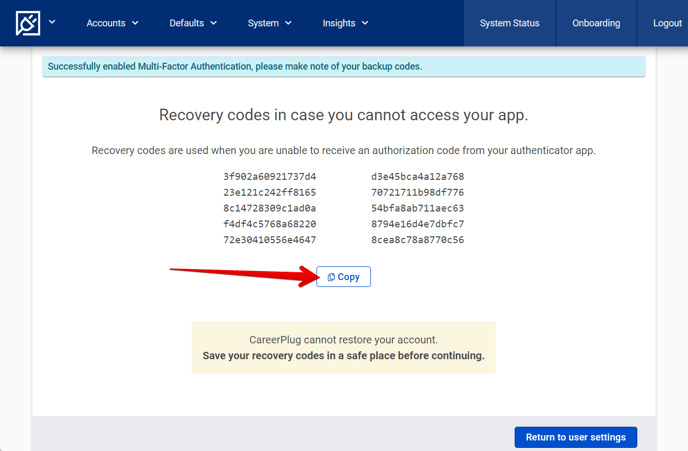688x451 pixels.
Task: Open the Insights menu
Action: [x=345, y=23]
